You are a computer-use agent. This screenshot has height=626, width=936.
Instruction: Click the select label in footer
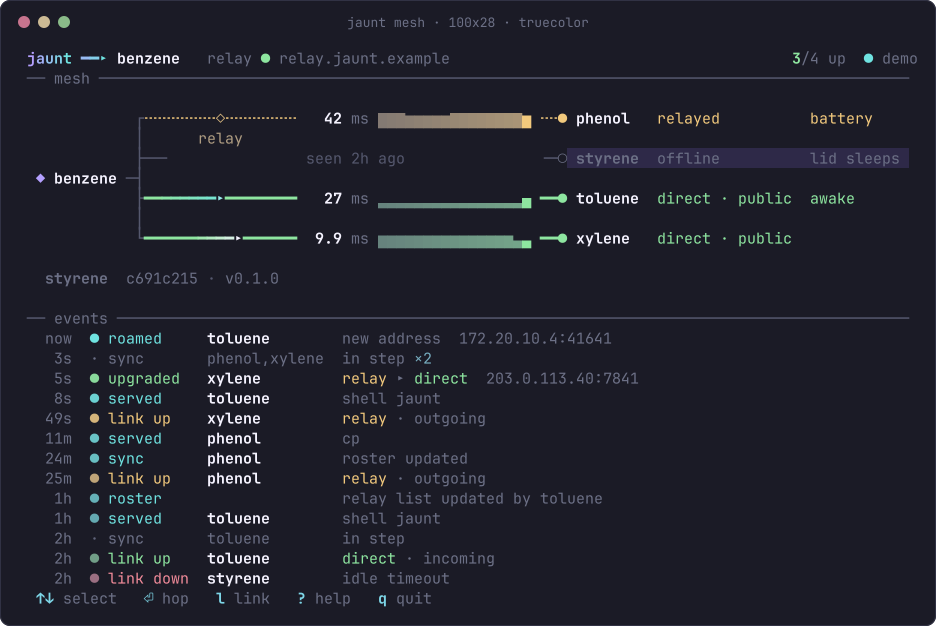coord(90,599)
